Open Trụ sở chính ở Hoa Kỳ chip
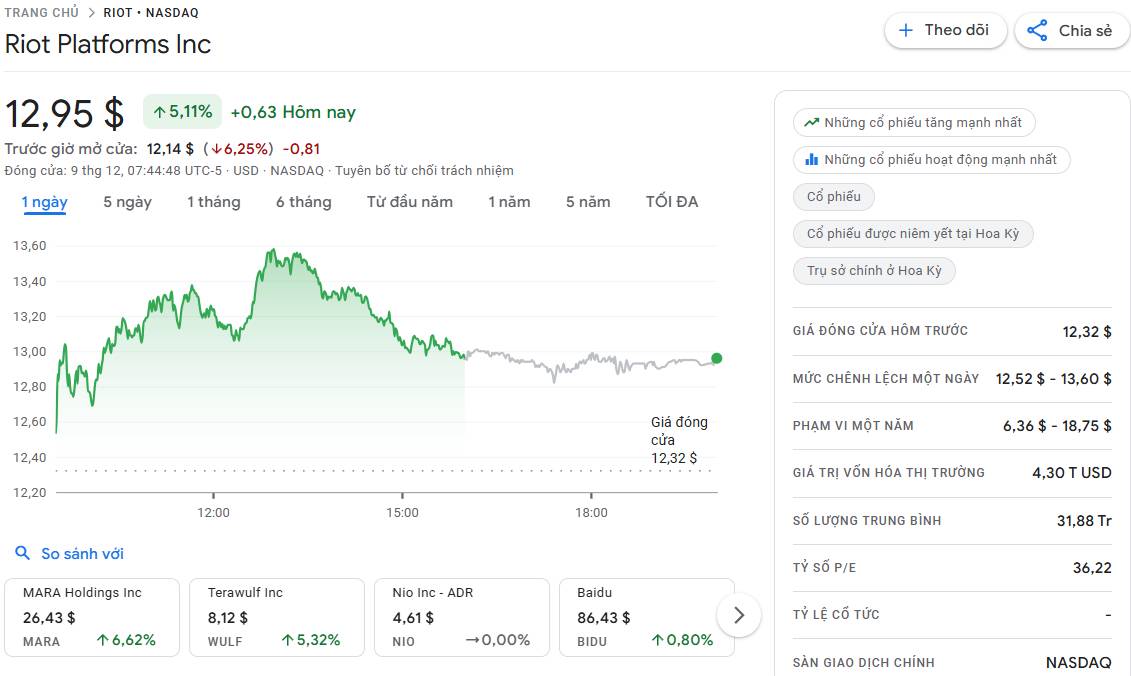This screenshot has height=676, width=1131. [x=873, y=271]
